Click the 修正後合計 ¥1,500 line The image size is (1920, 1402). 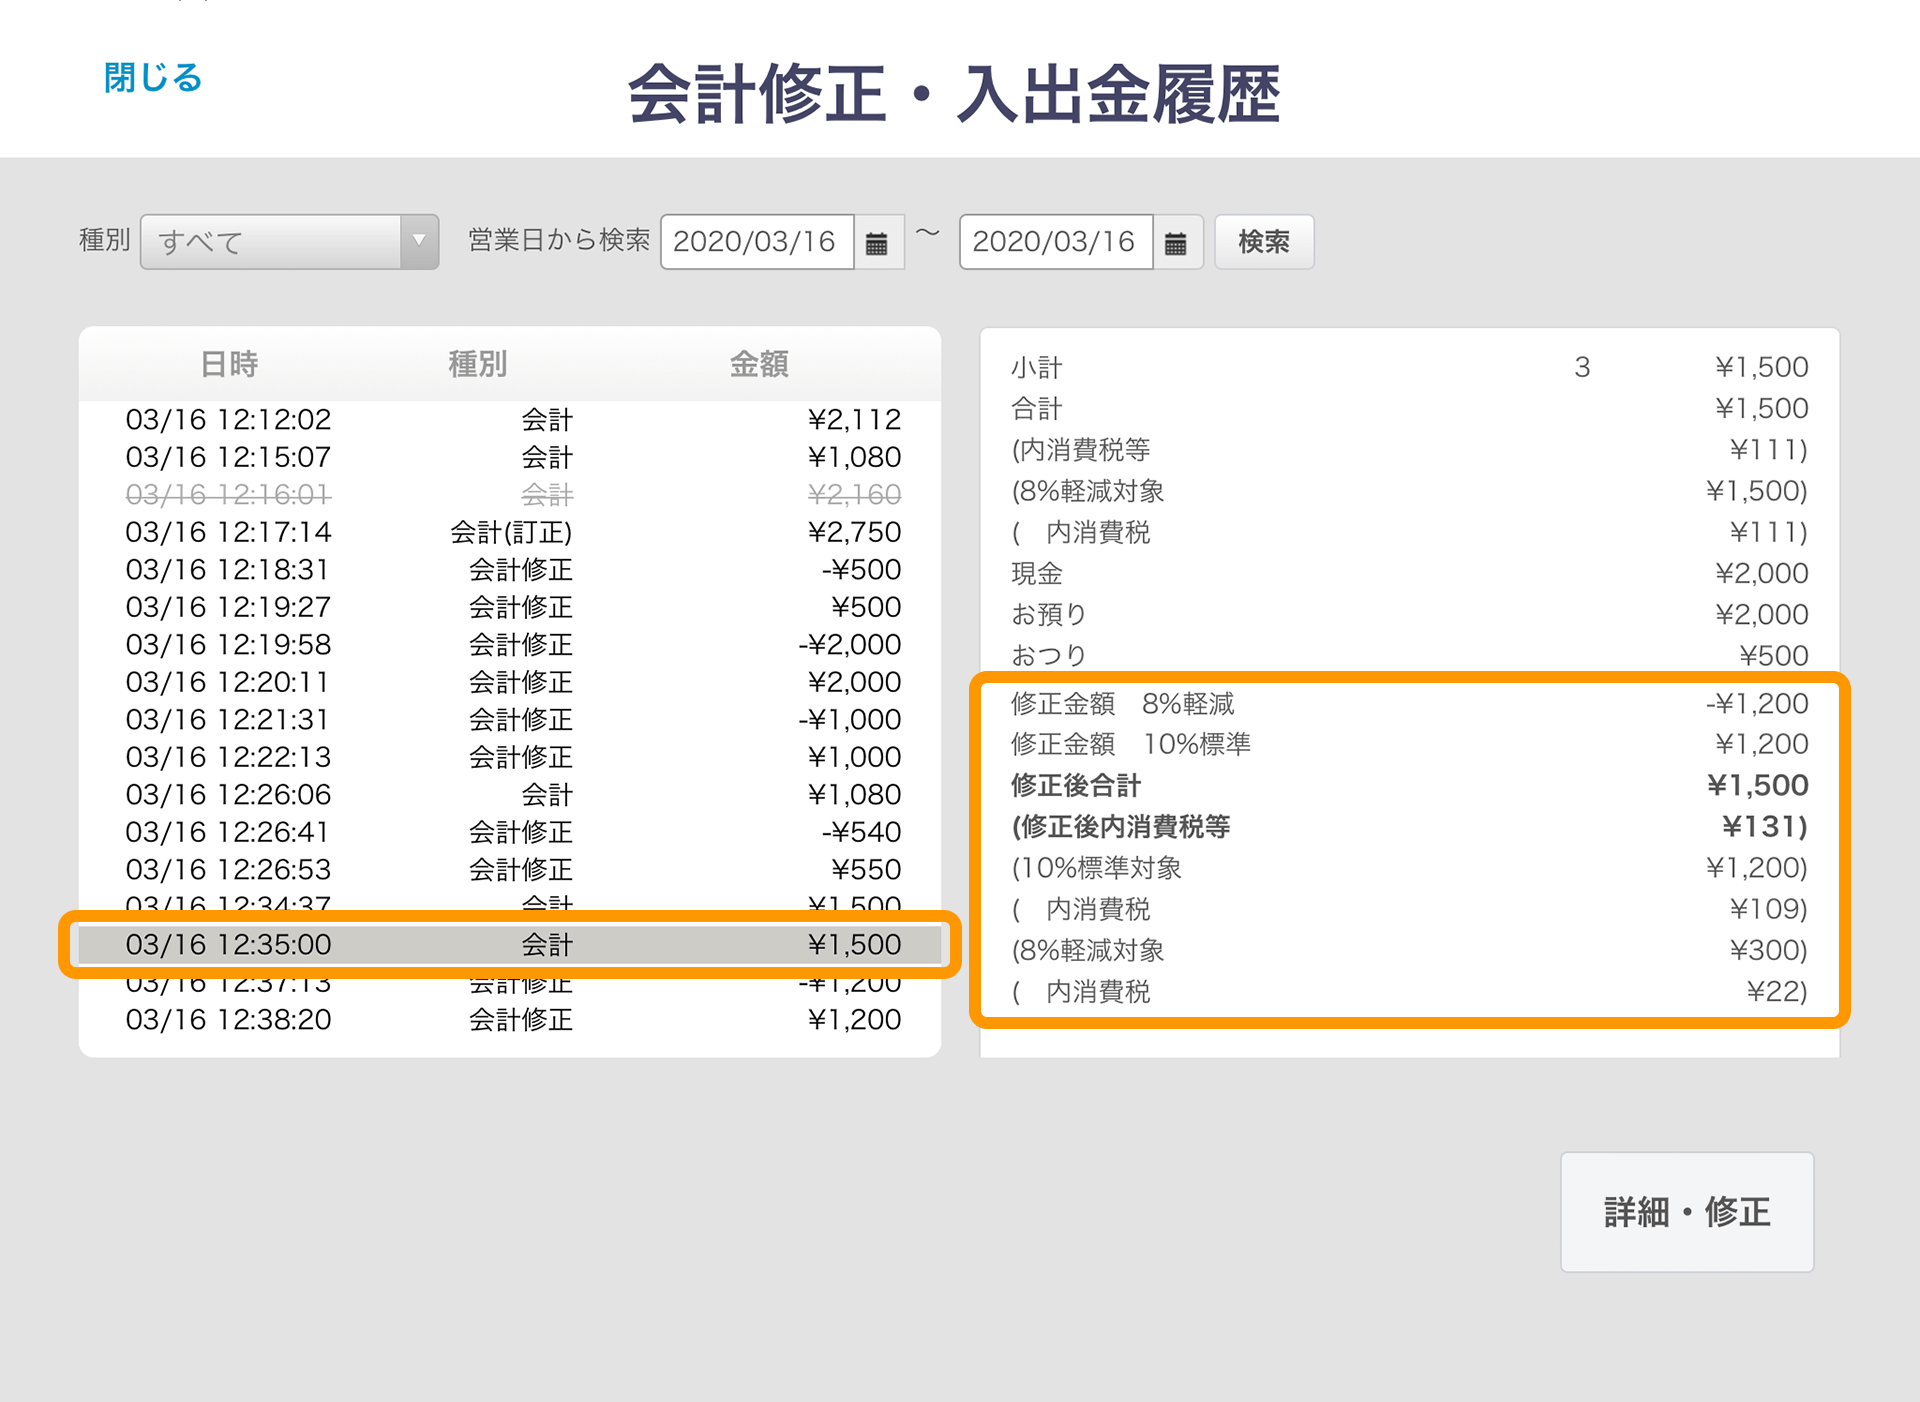tap(1409, 785)
